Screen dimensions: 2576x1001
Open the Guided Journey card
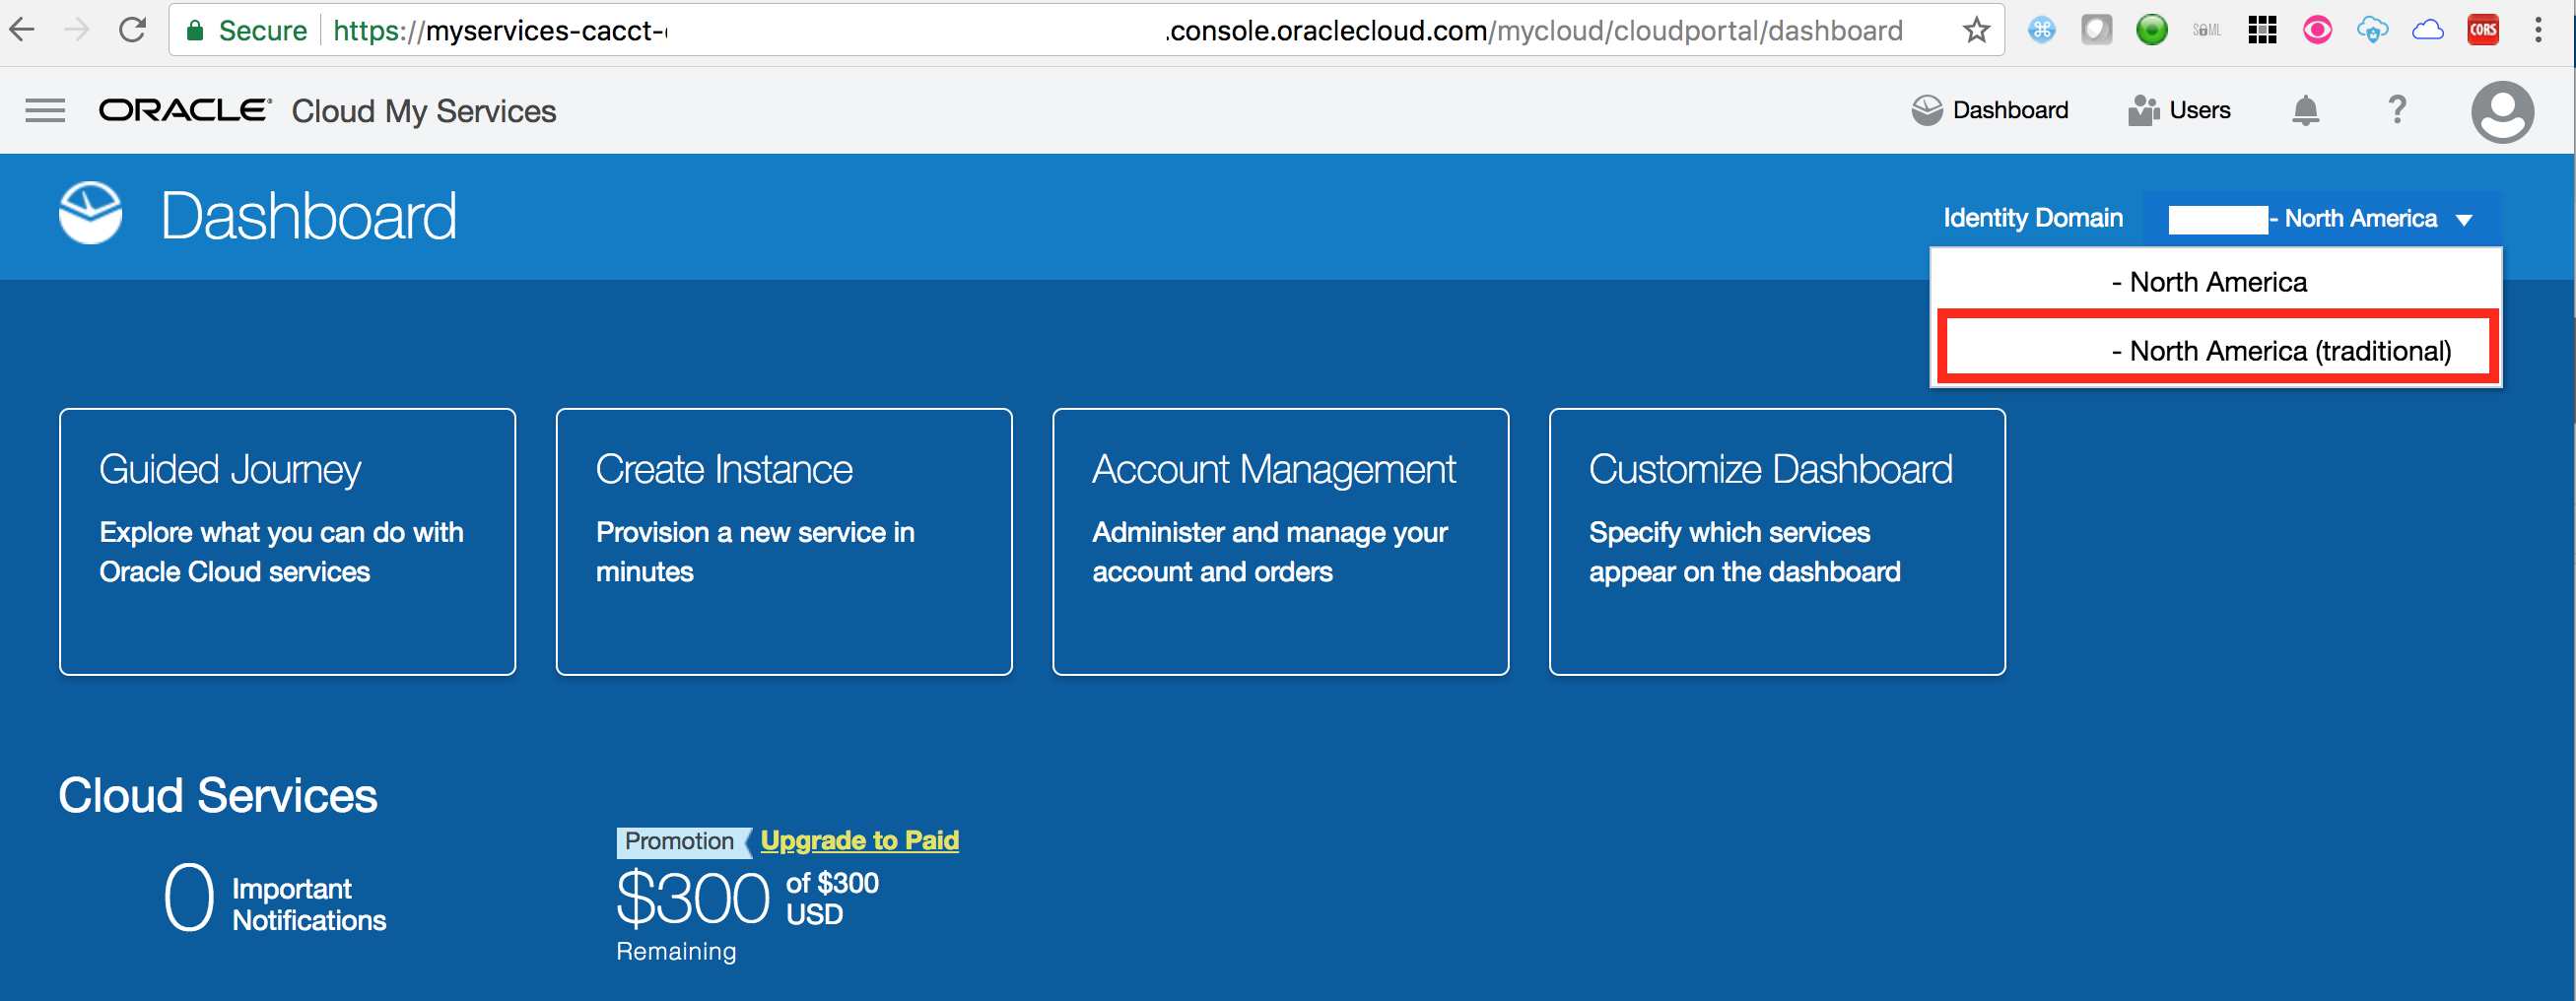coord(287,541)
